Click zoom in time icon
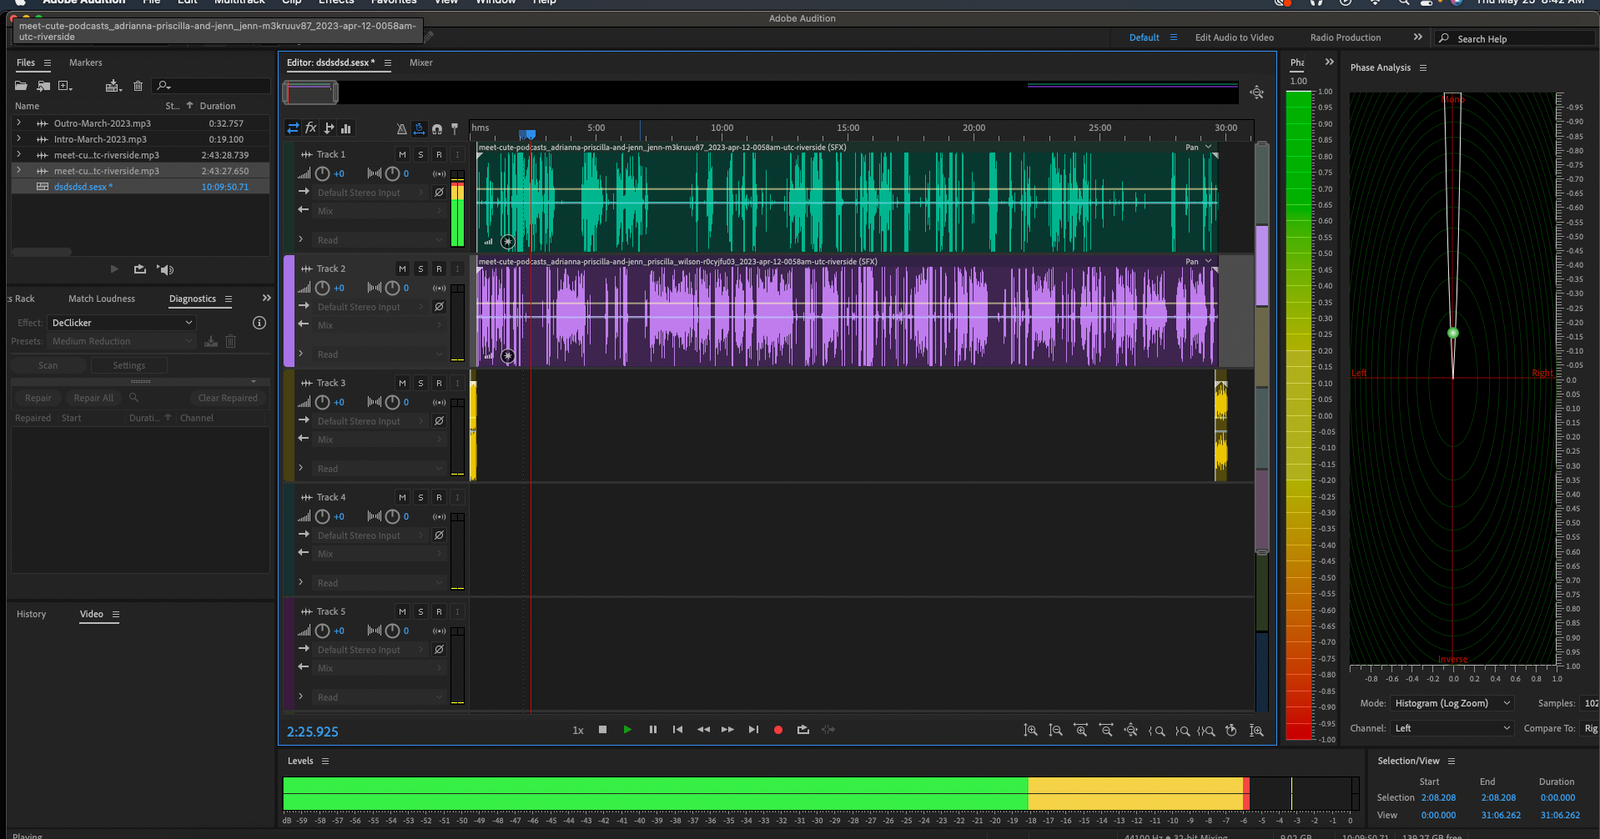The width and height of the screenshot is (1600, 839). [x=1081, y=731]
